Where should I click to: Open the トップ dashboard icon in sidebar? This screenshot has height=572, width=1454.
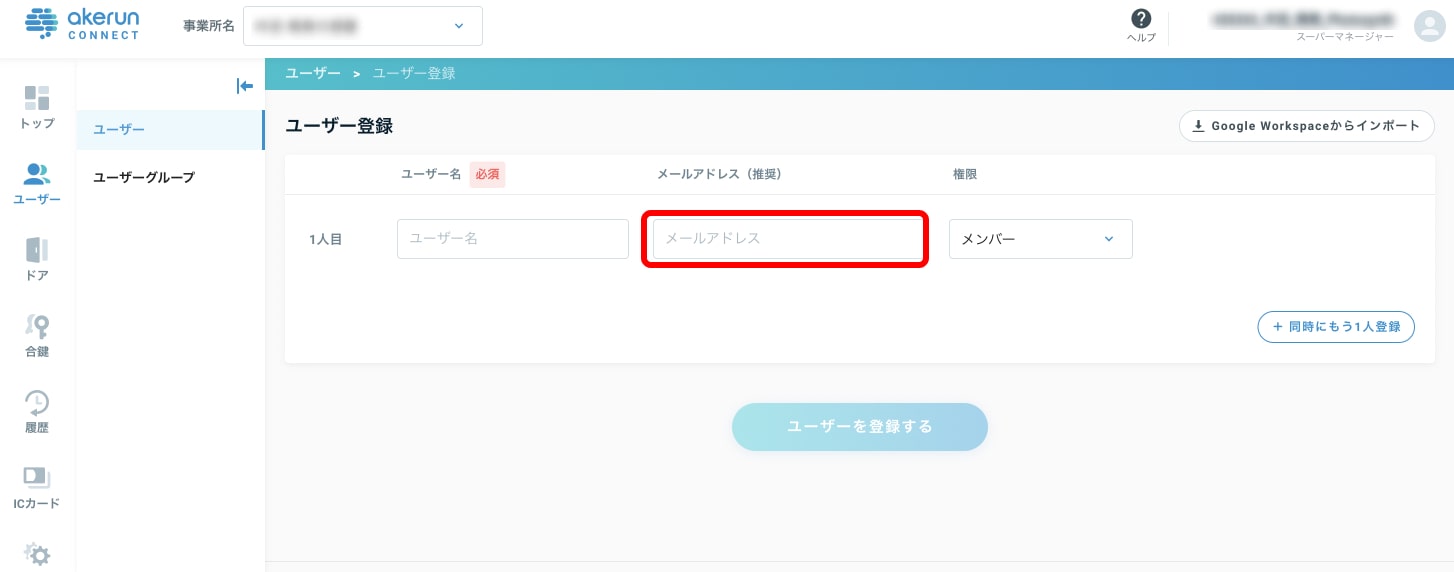(x=37, y=98)
